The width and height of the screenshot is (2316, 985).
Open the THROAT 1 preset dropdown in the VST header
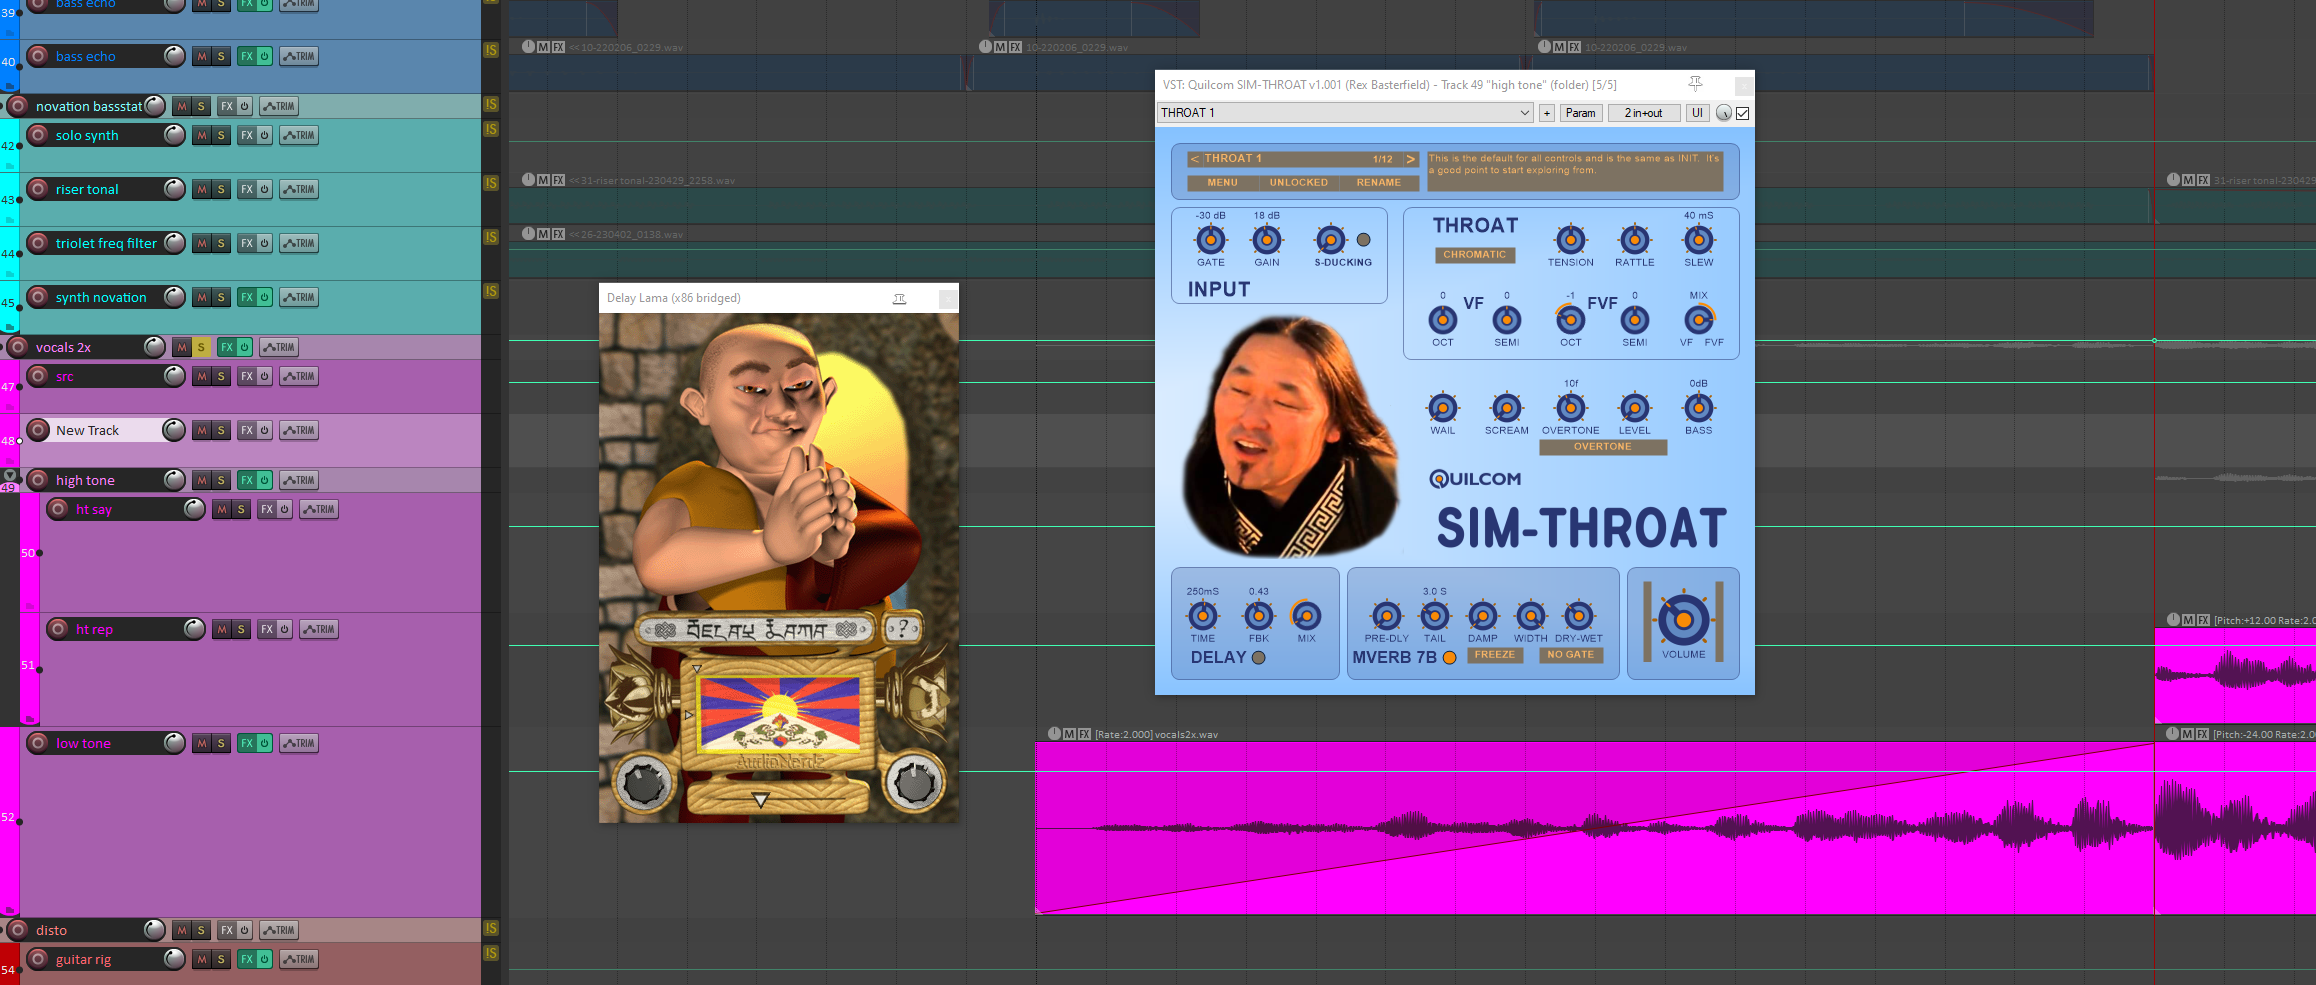click(1345, 113)
